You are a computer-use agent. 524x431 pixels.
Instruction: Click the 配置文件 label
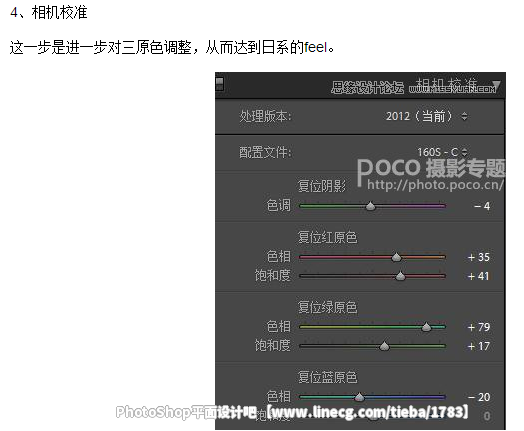(265, 152)
